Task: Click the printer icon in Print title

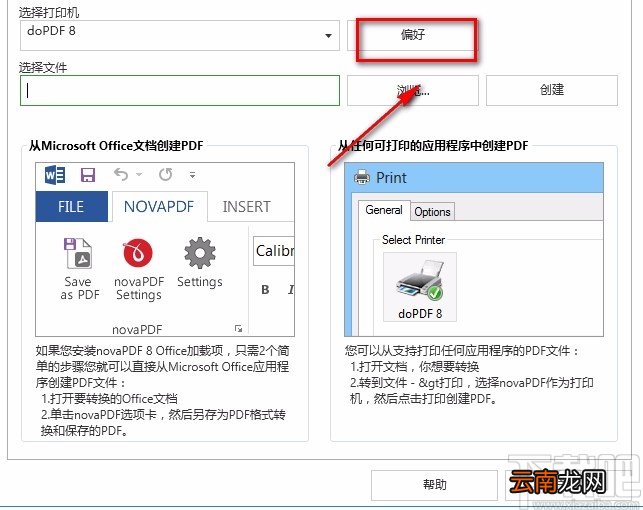Action: [x=362, y=178]
